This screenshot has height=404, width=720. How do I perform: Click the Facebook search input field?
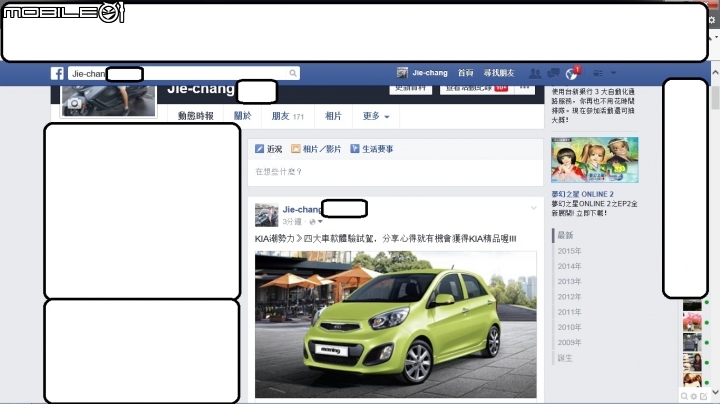[184, 73]
